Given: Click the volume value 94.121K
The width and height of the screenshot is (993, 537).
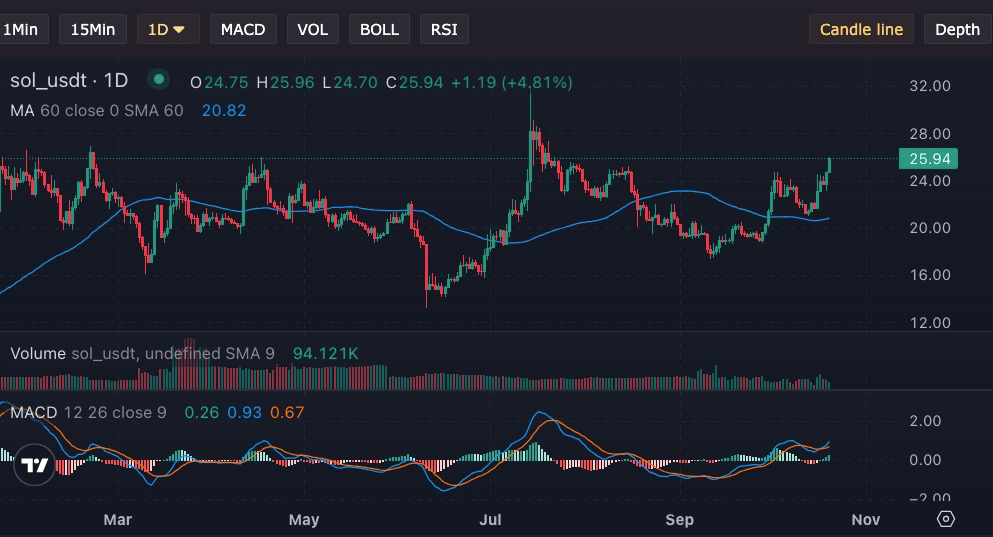Looking at the screenshot, I should pyautogui.click(x=326, y=353).
